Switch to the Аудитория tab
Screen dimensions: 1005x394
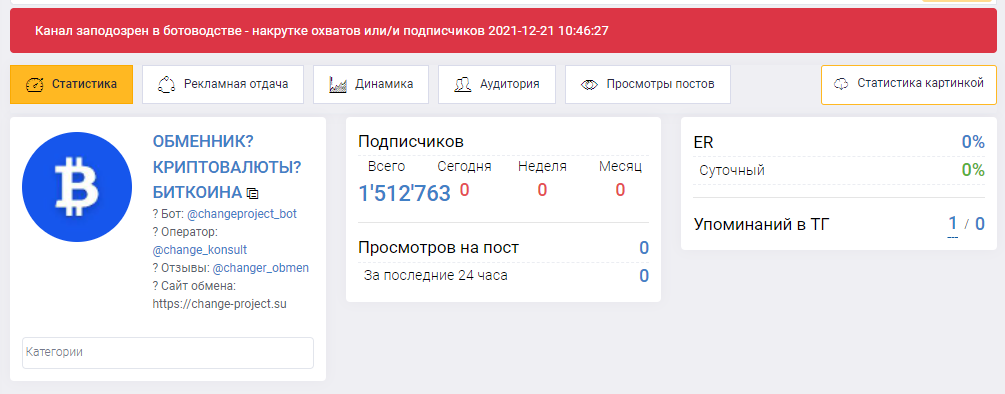(497, 84)
